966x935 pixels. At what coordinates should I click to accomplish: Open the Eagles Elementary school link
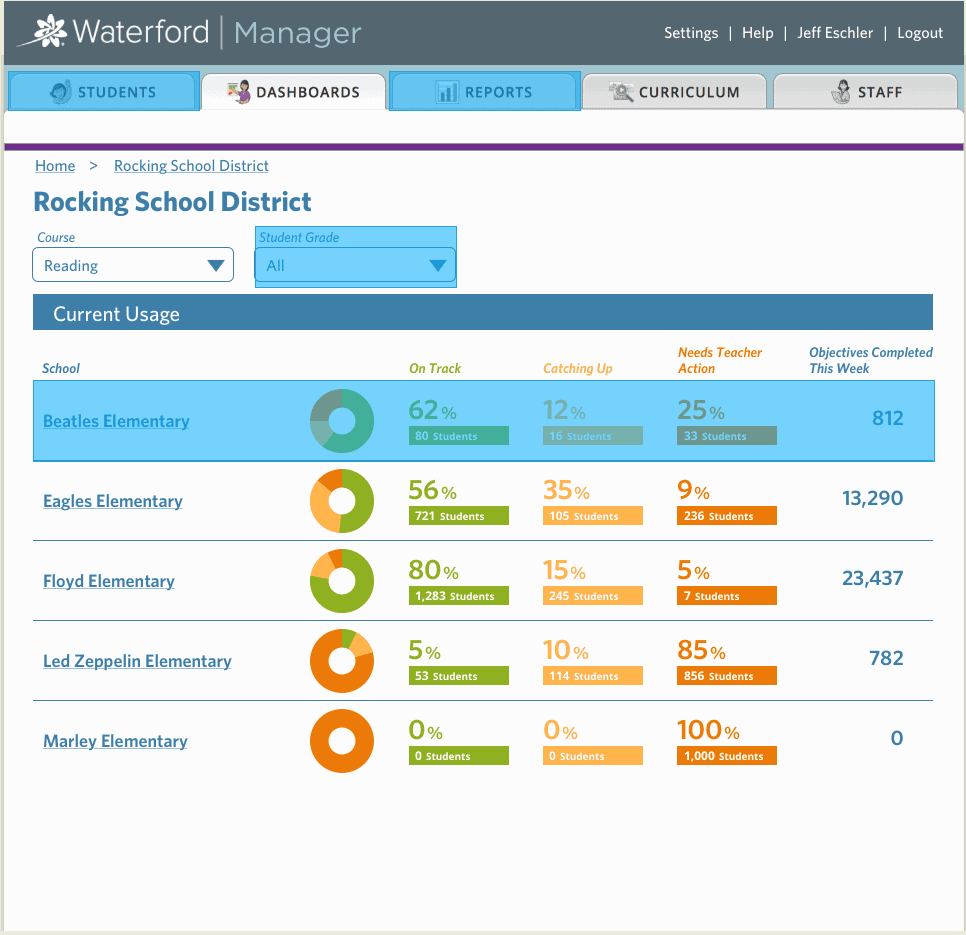[113, 501]
